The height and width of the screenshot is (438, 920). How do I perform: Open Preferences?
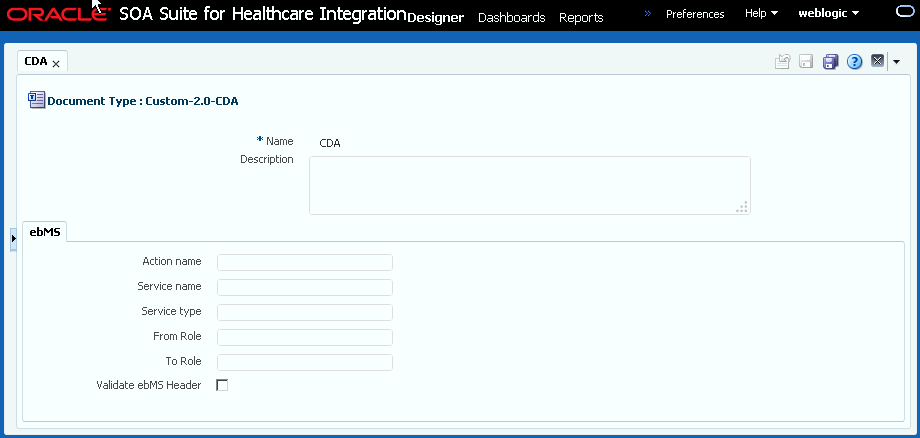click(695, 13)
